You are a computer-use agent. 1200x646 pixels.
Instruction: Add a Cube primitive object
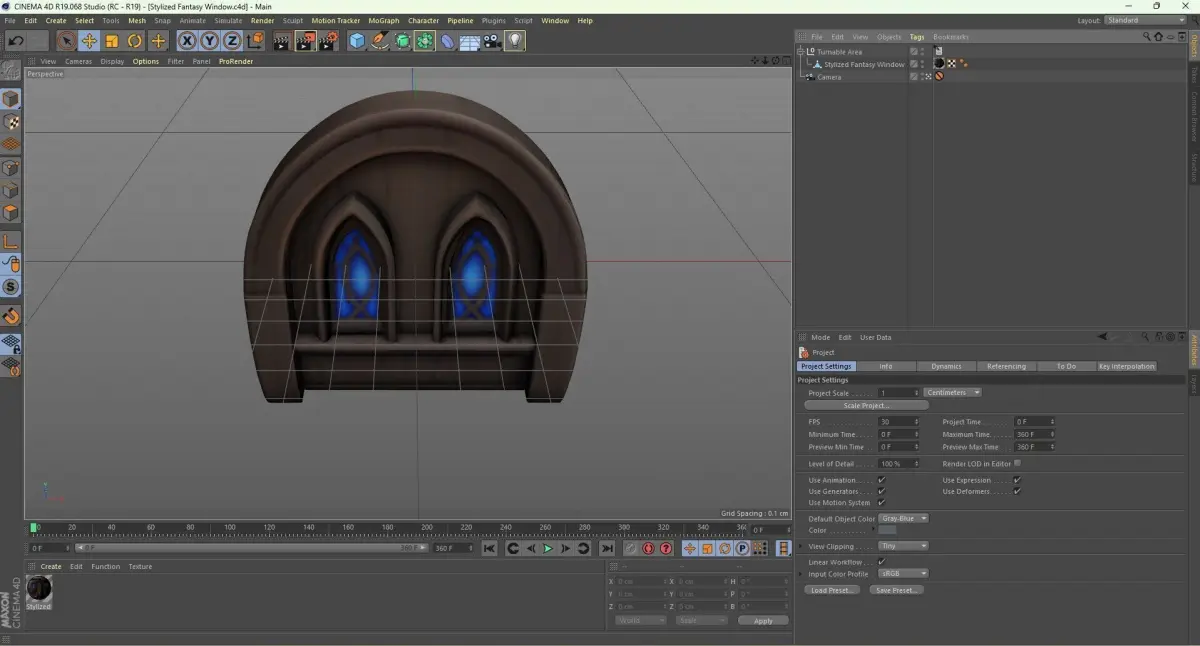coord(357,41)
